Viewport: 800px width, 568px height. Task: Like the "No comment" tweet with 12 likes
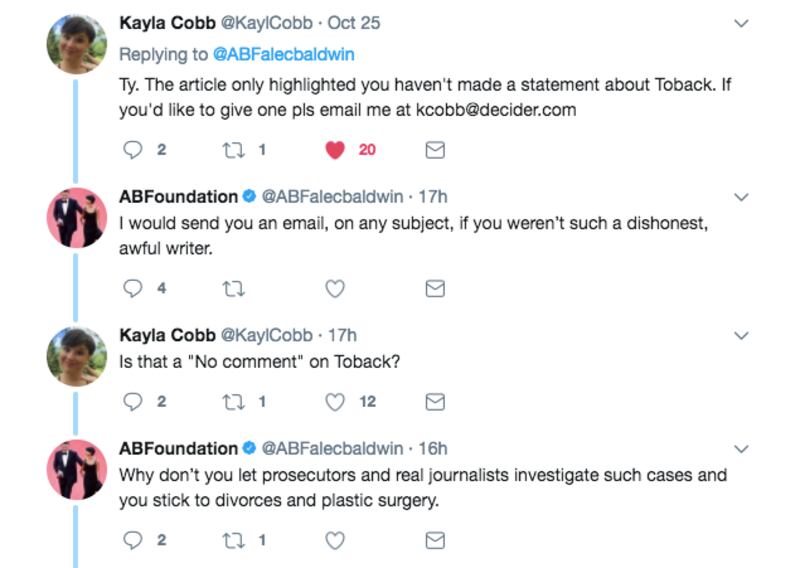(336, 402)
